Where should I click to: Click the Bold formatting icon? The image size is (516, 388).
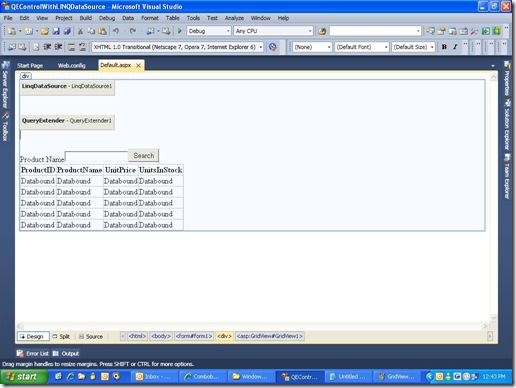pos(444,47)
